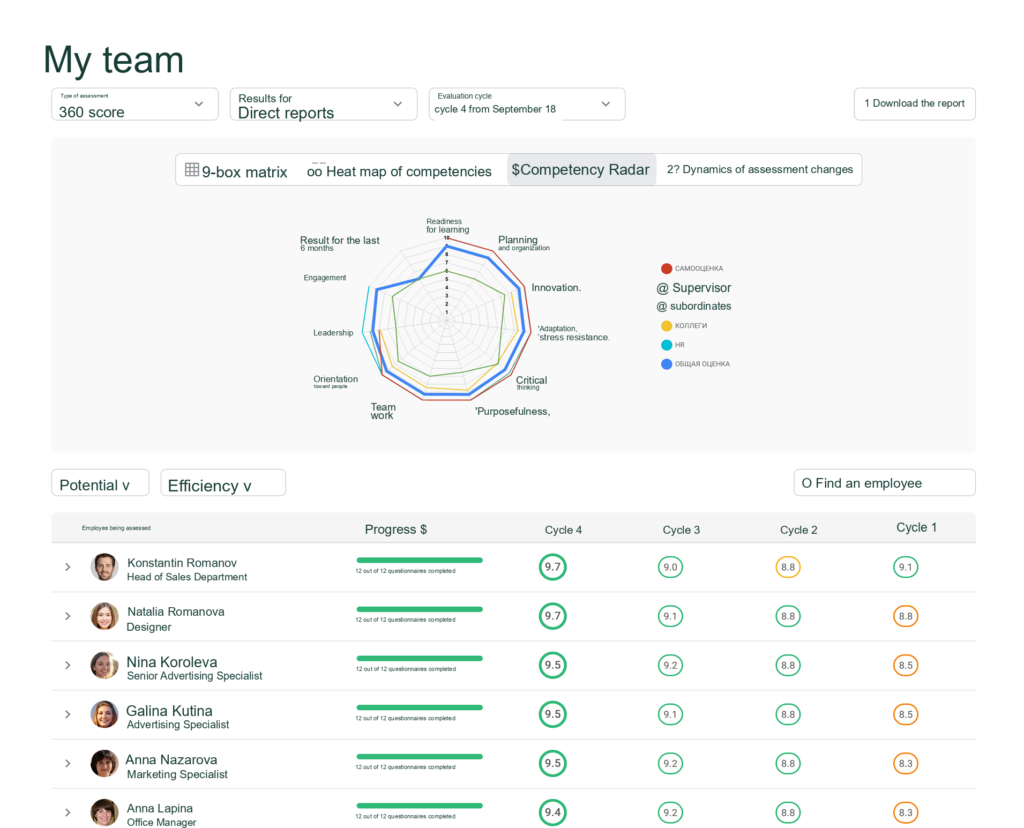Image resolution: width=1024 pixels, height=828 pixels.
Task: Click Download the report button
Action: (914, 104)
